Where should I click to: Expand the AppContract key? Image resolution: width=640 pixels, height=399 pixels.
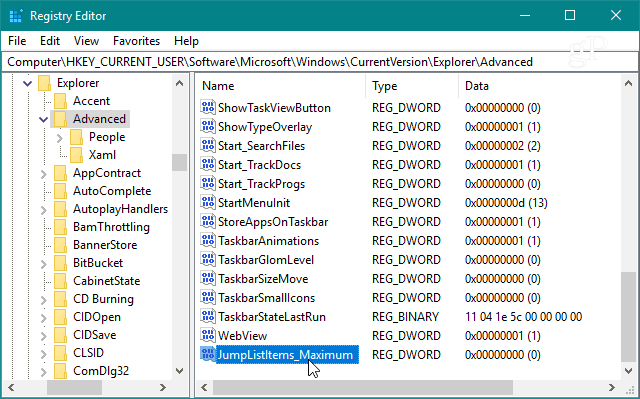[44, 173]
